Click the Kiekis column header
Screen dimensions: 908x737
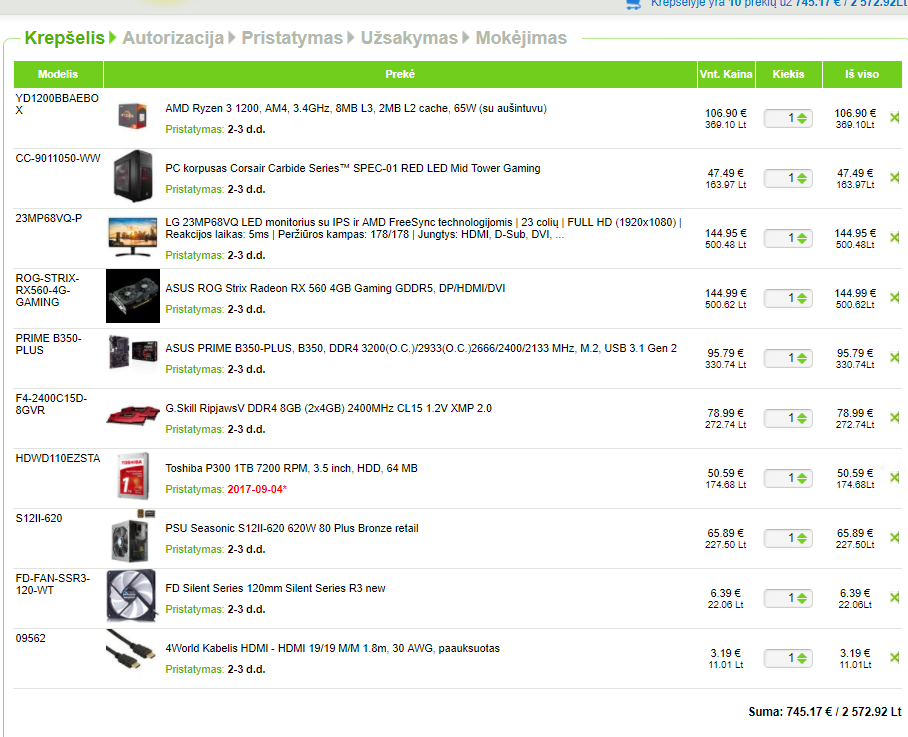coord(788,74)
